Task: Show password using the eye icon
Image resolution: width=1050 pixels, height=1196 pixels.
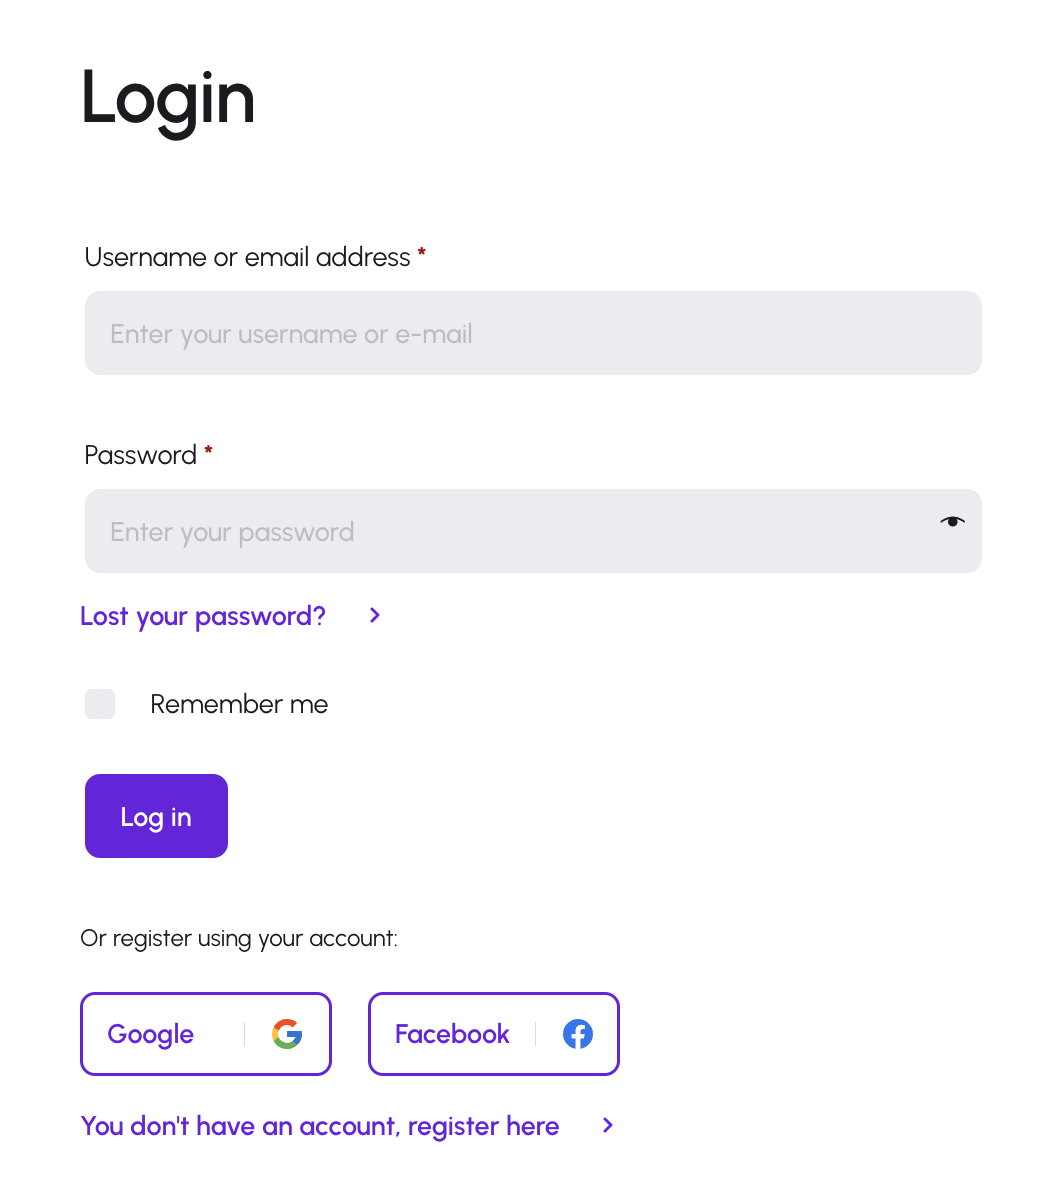Action: pos(952,521)
